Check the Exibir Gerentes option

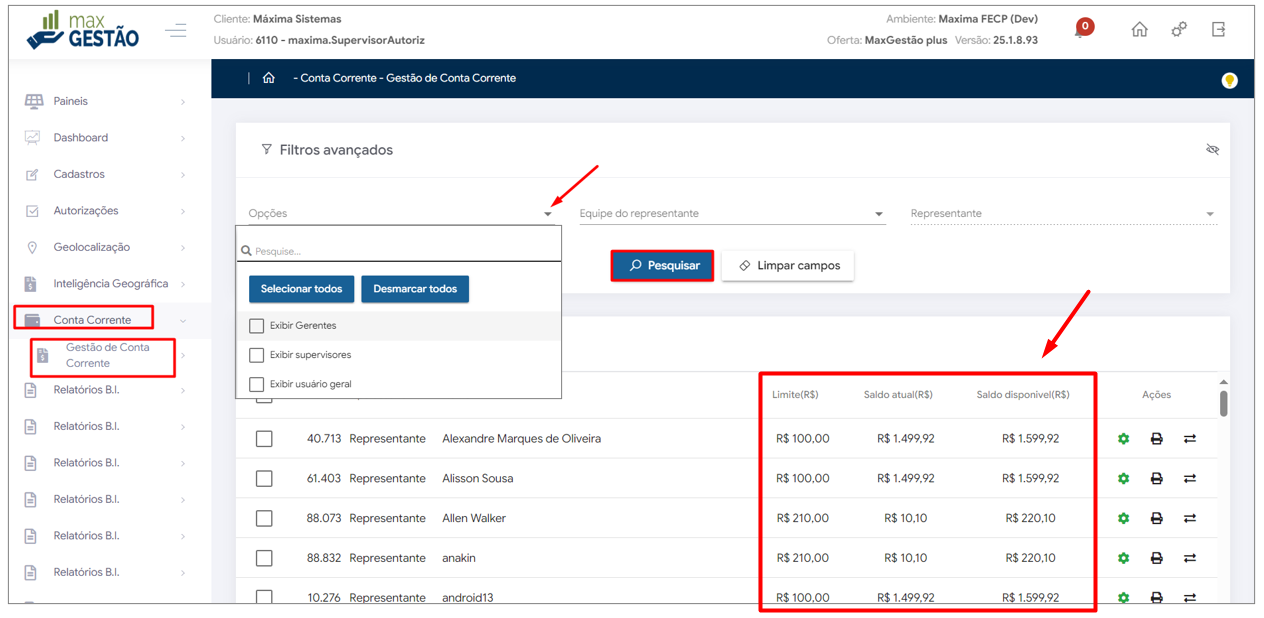pyautogui.click(x=257, y=326)
